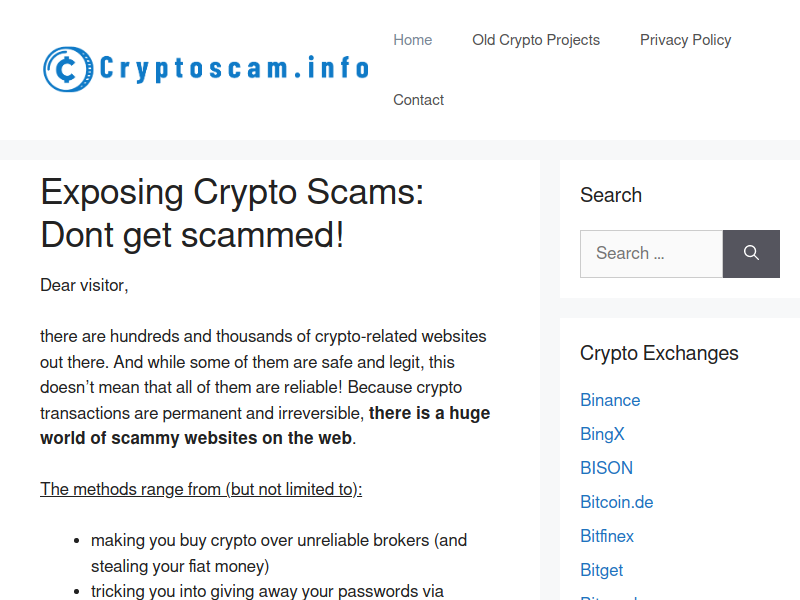Open the Bitfinex exchange link
Viewport: 800px width, 600px height.
point(607,536)
